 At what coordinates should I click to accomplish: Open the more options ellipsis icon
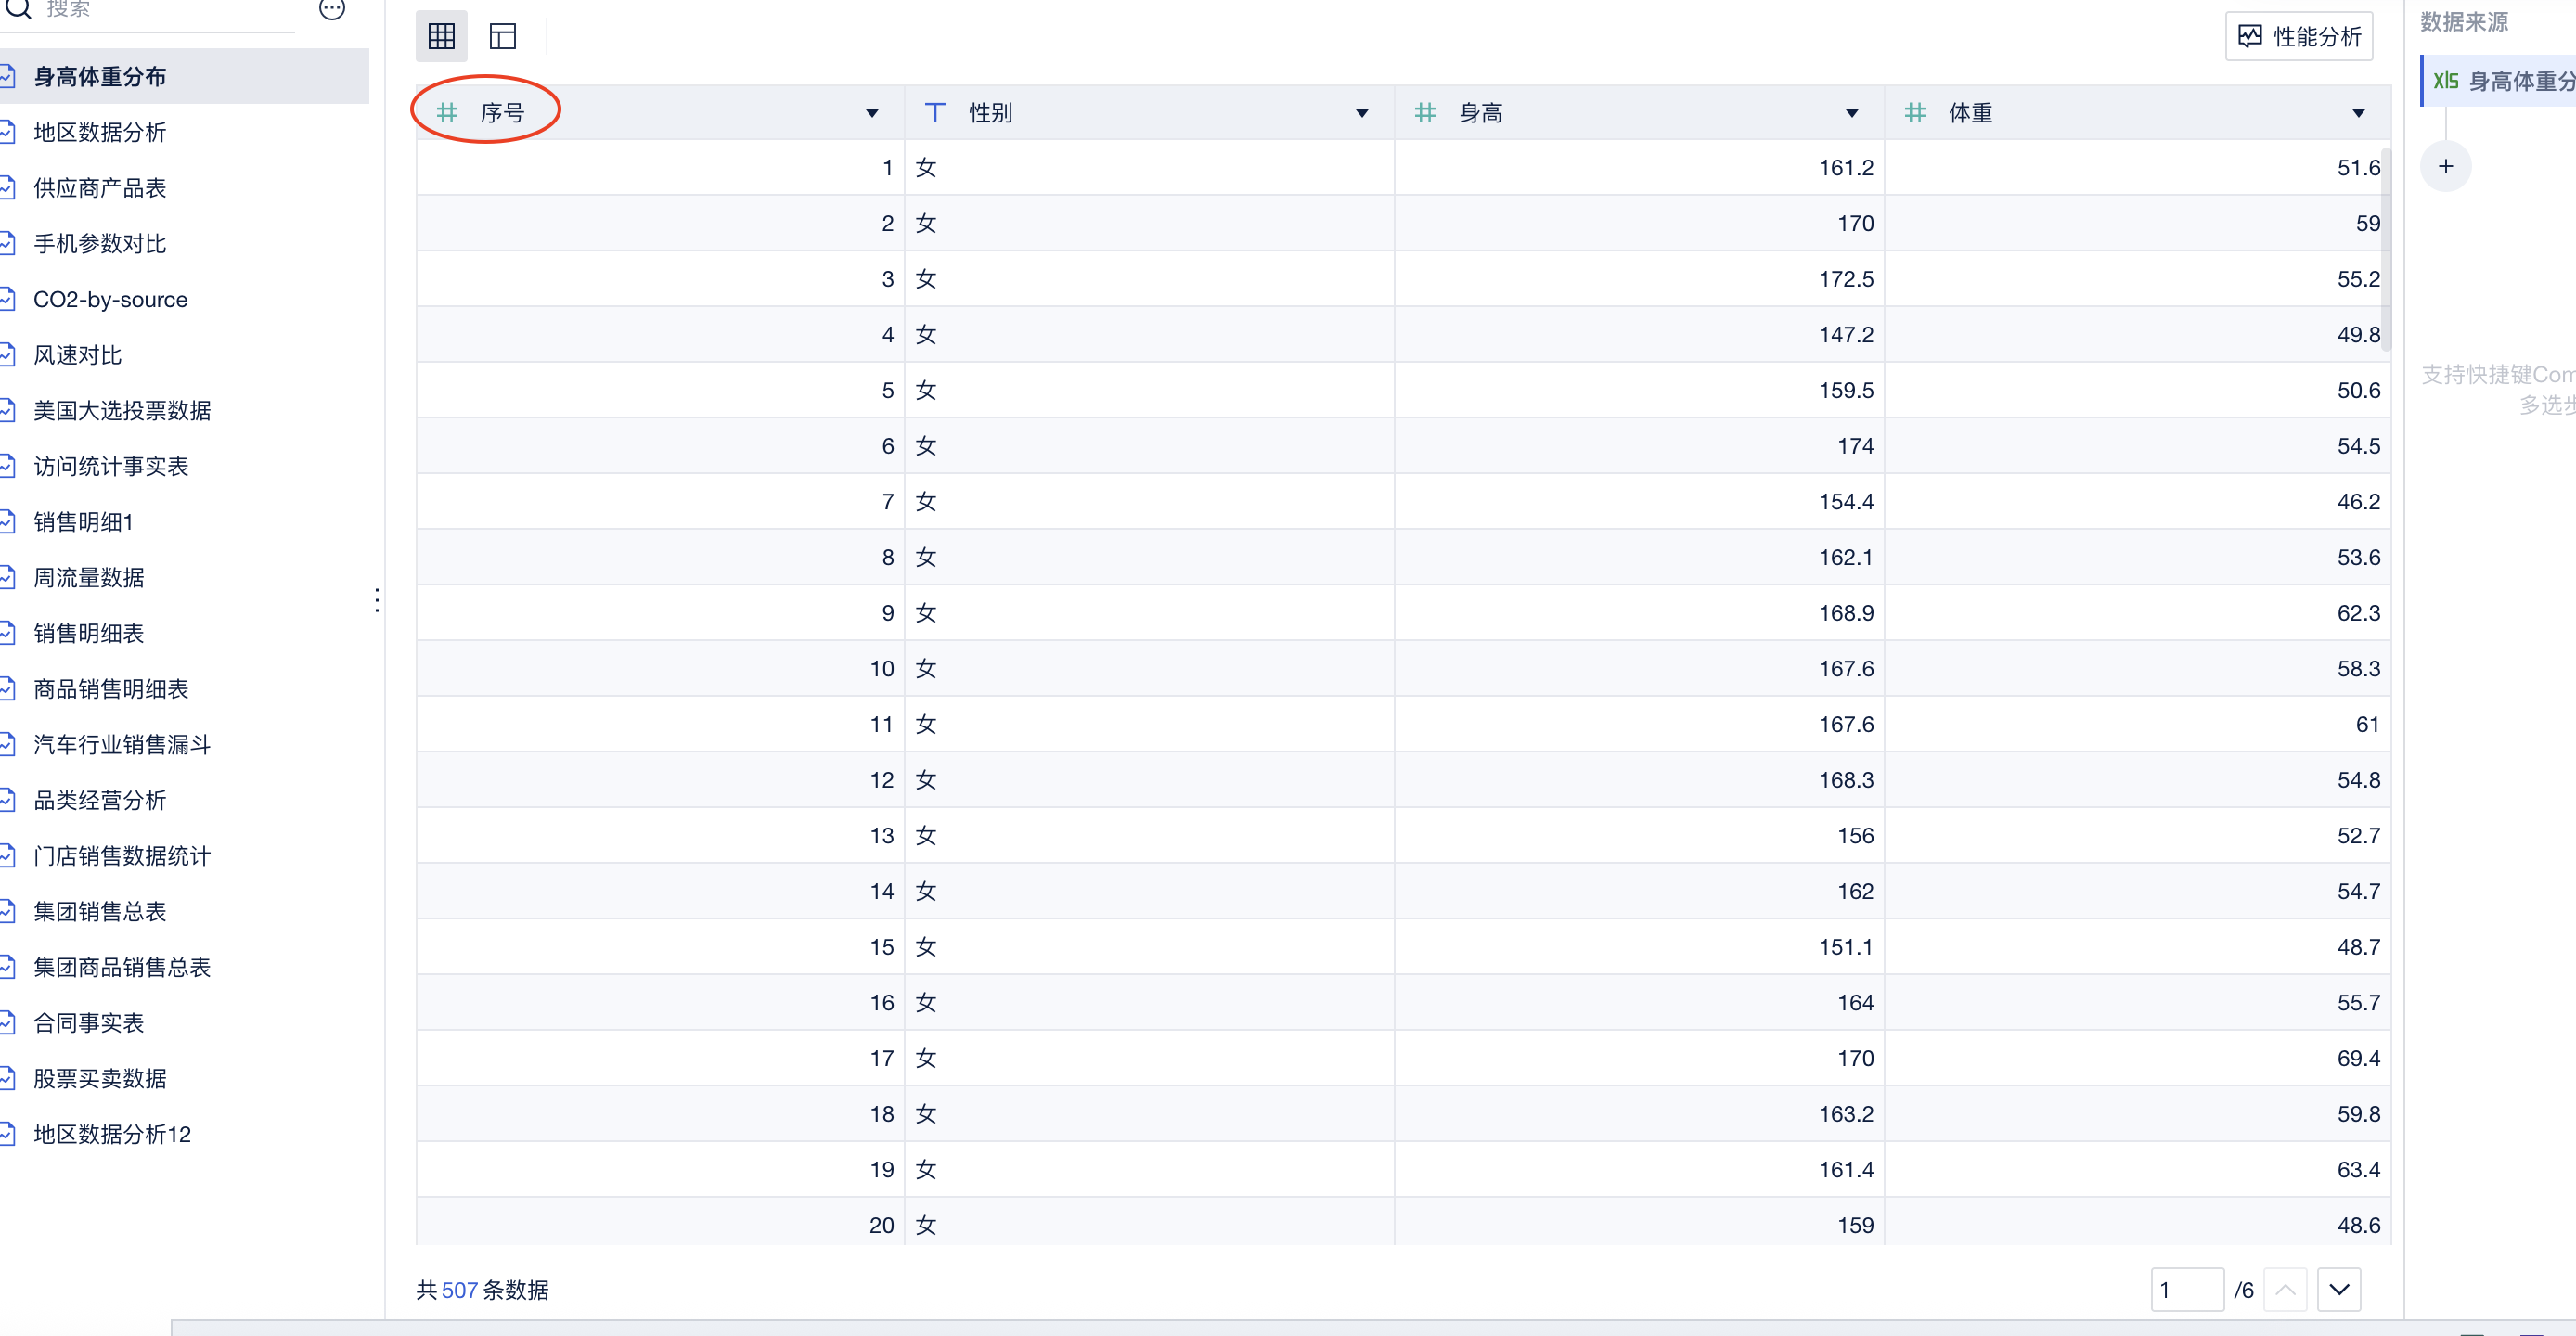[332, 9]
